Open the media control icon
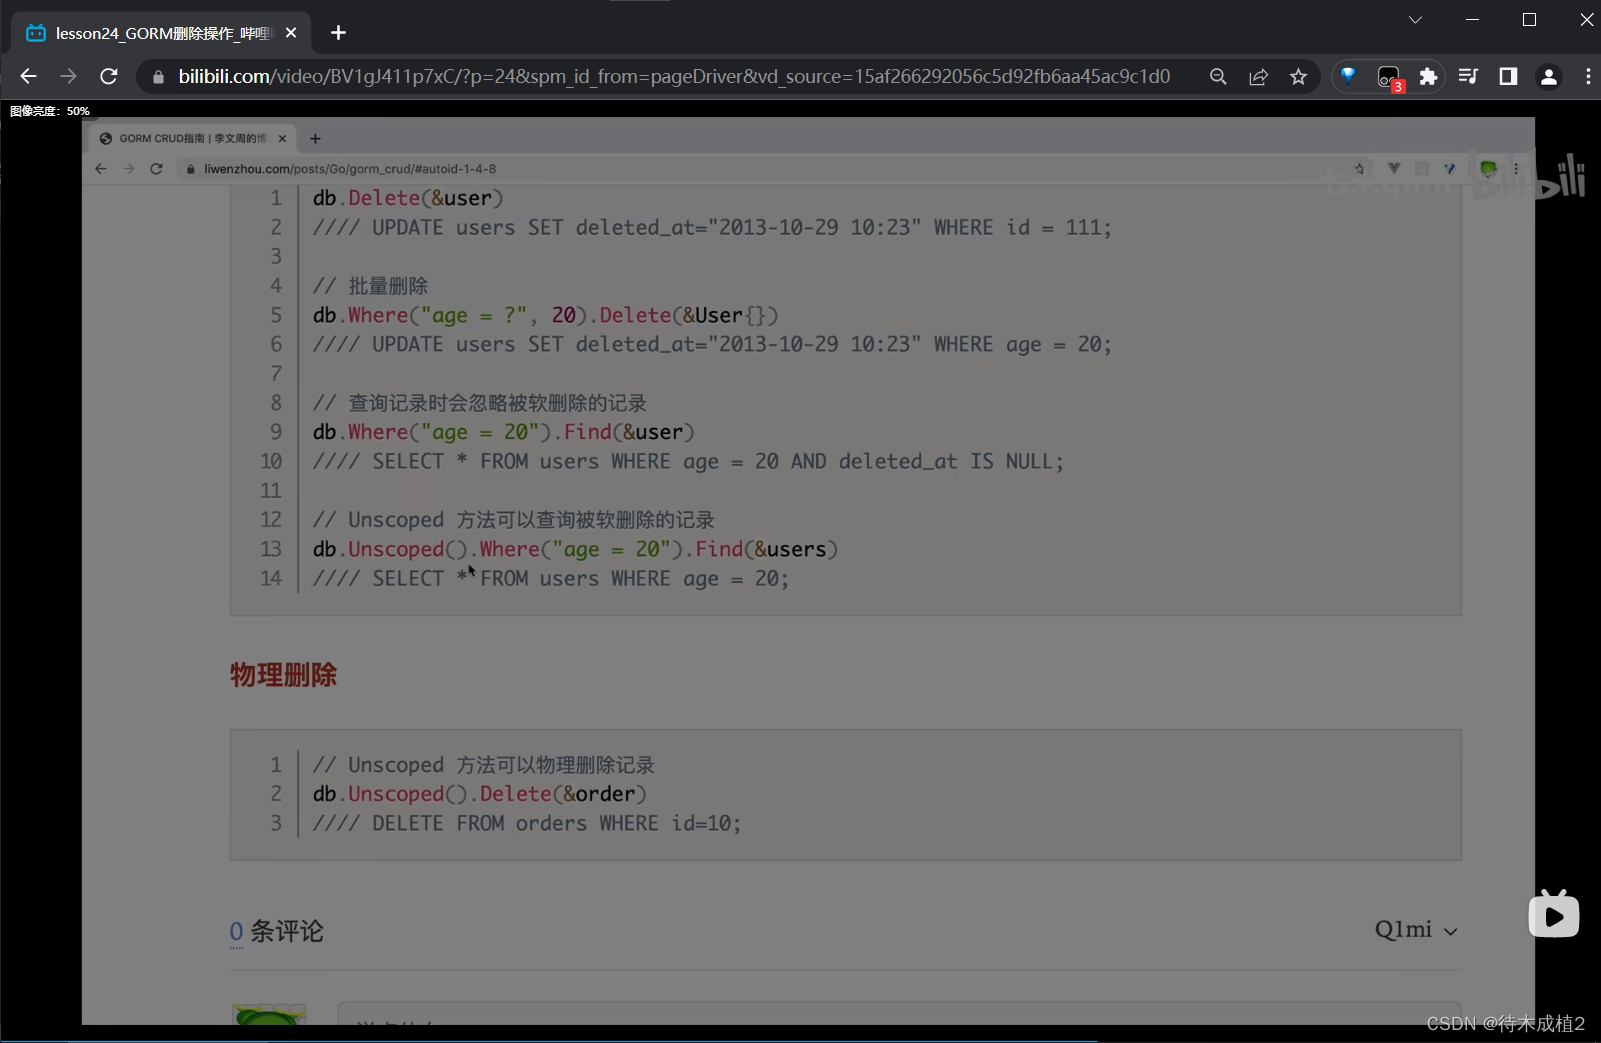Viewport: 1601px width, 1043px height. point(1468,77)
